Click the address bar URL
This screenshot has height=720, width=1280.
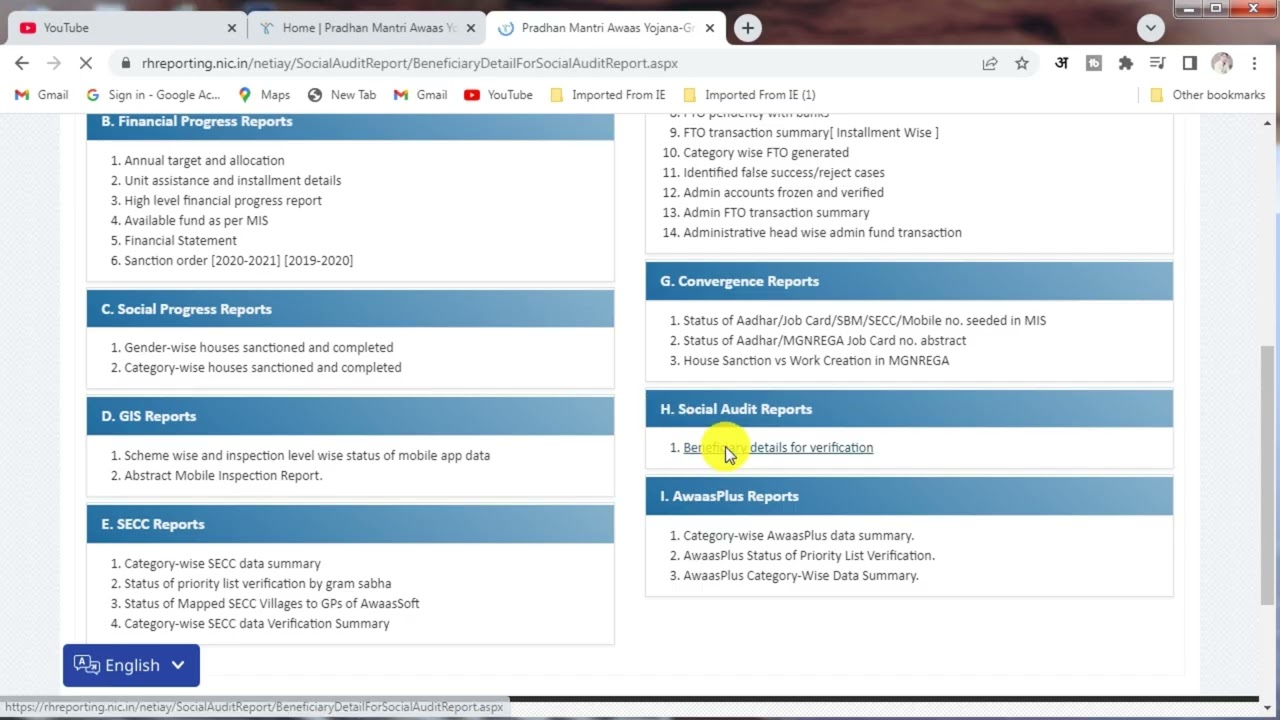click(x=410, y=63)
